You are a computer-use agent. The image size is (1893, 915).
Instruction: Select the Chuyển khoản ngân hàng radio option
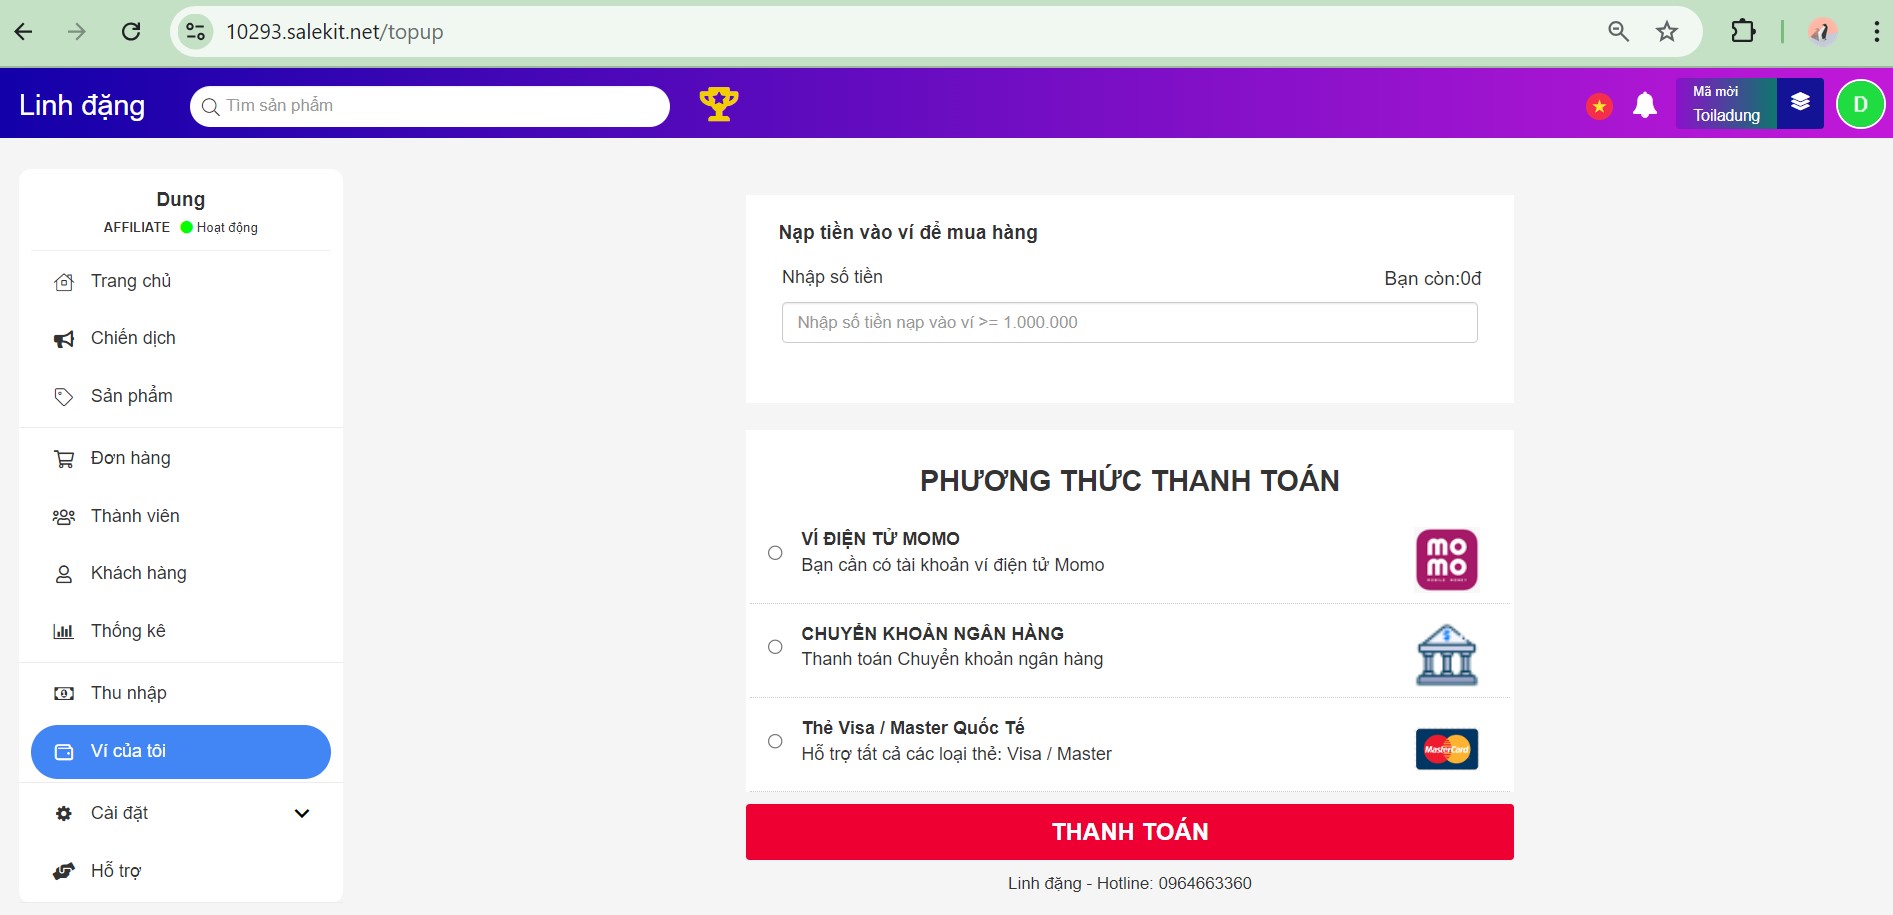pyautogui.click(x=775, y=647)
